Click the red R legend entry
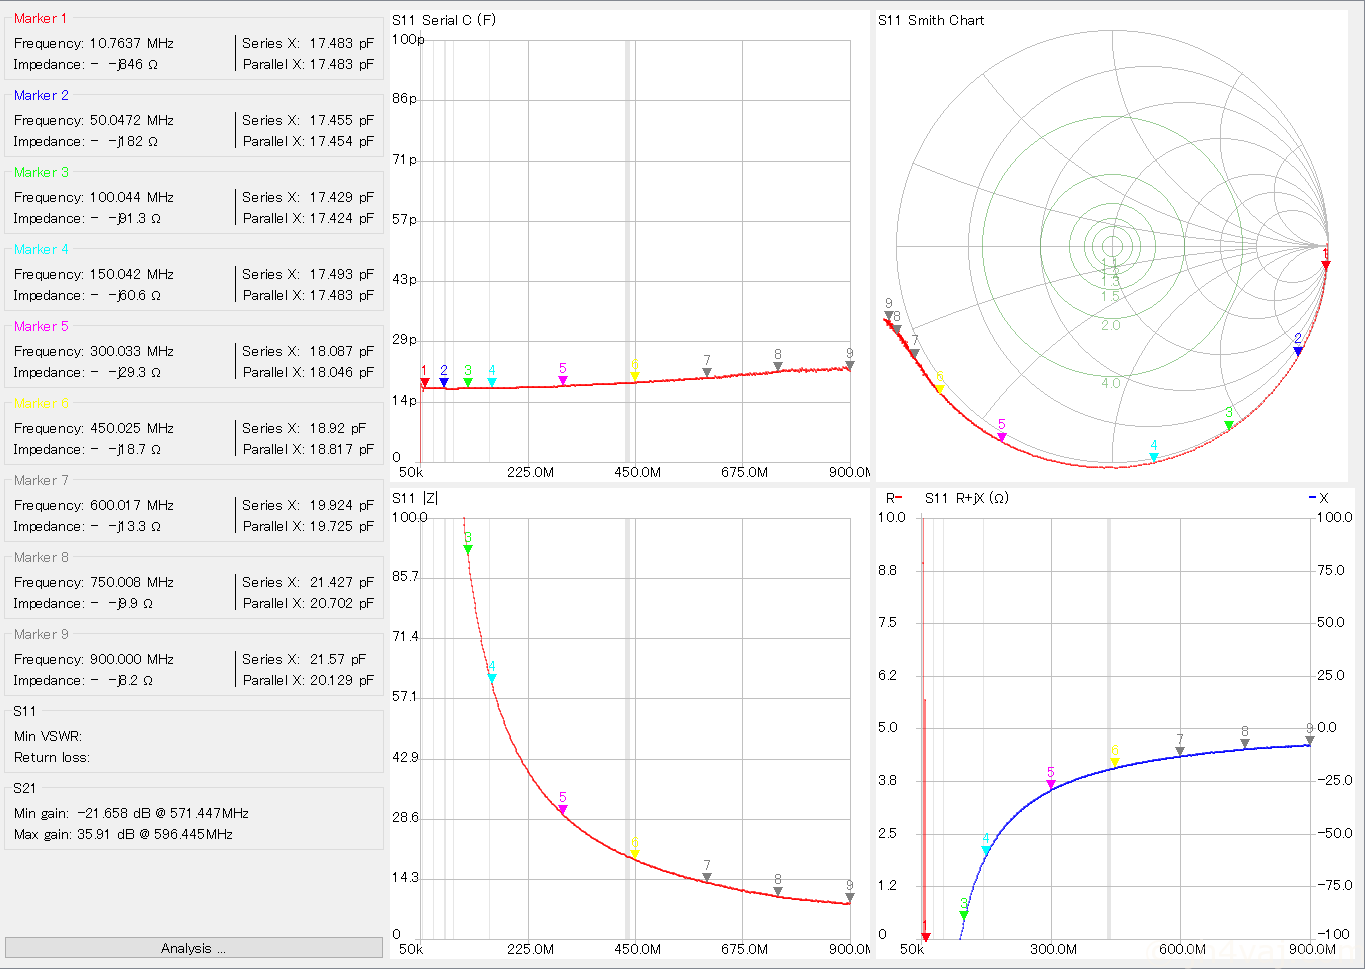Screen dimensions: 1365x969 [x=894, y=498]
